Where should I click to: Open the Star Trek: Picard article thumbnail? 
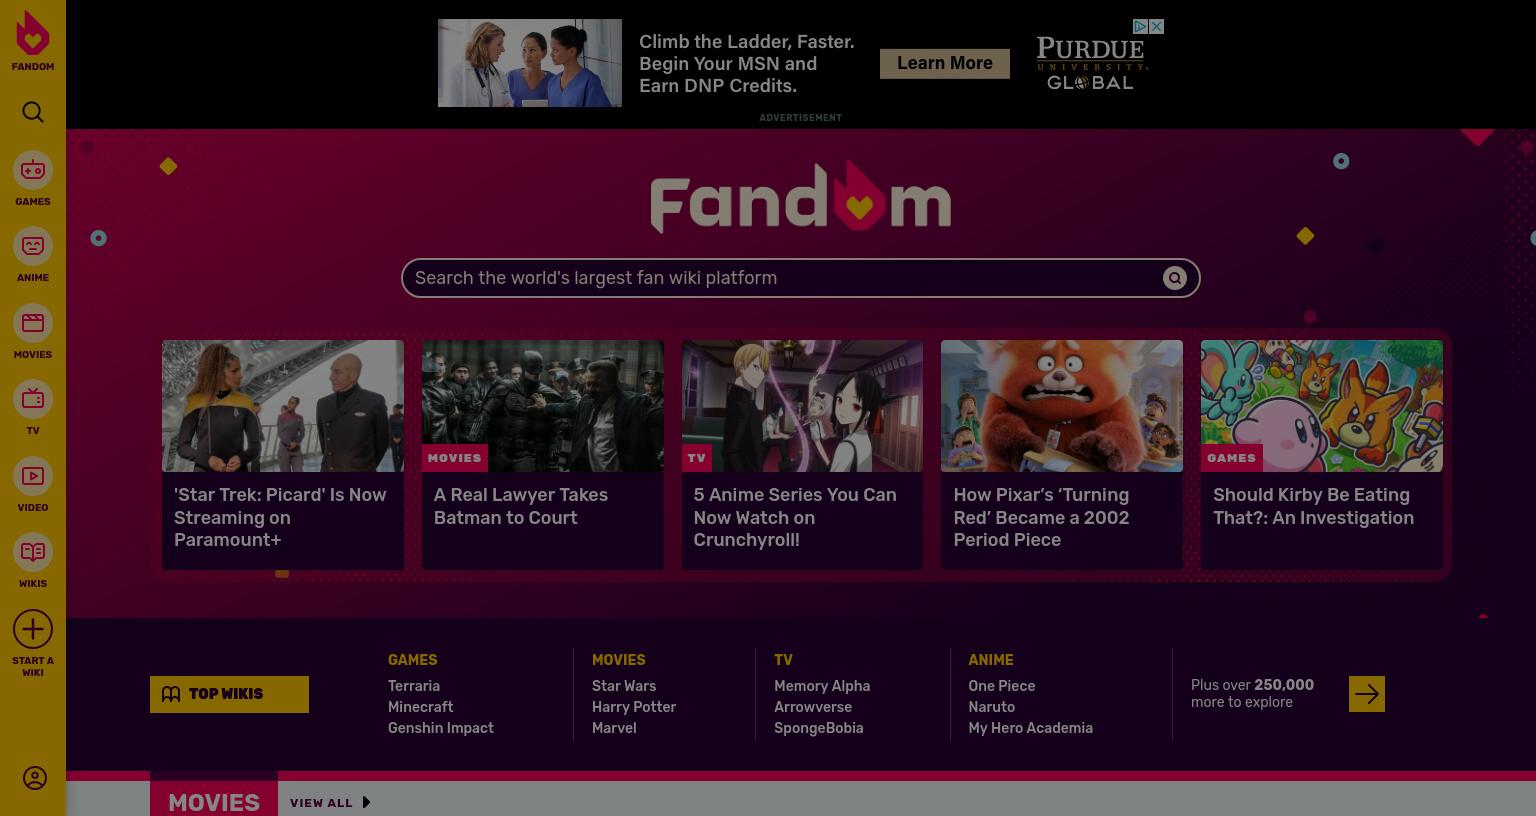pyautogui.click(x=283, y=406)
